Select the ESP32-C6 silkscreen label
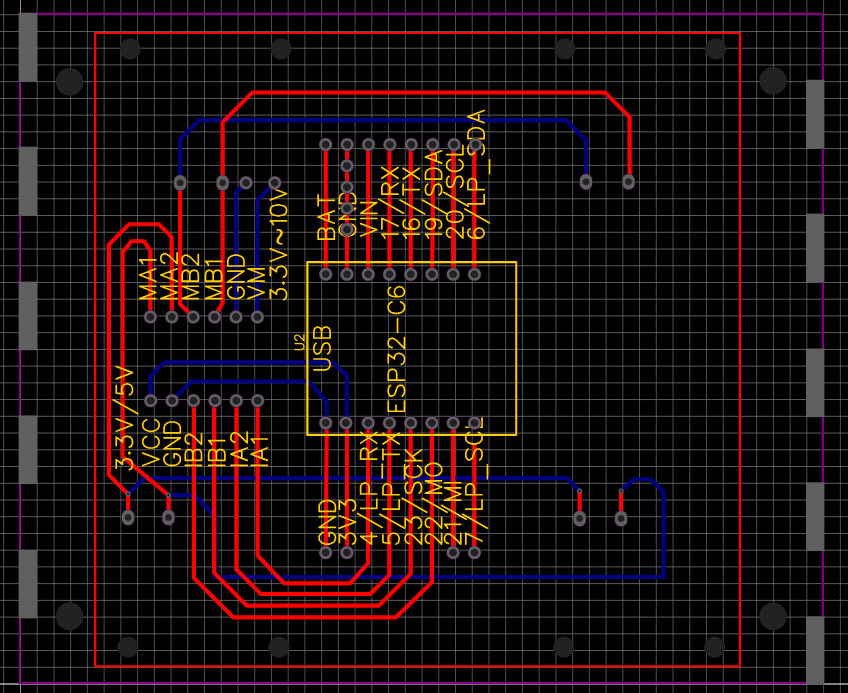Image resolution: width=848 pixels, height=693 pixels. [x=397, y=349]
